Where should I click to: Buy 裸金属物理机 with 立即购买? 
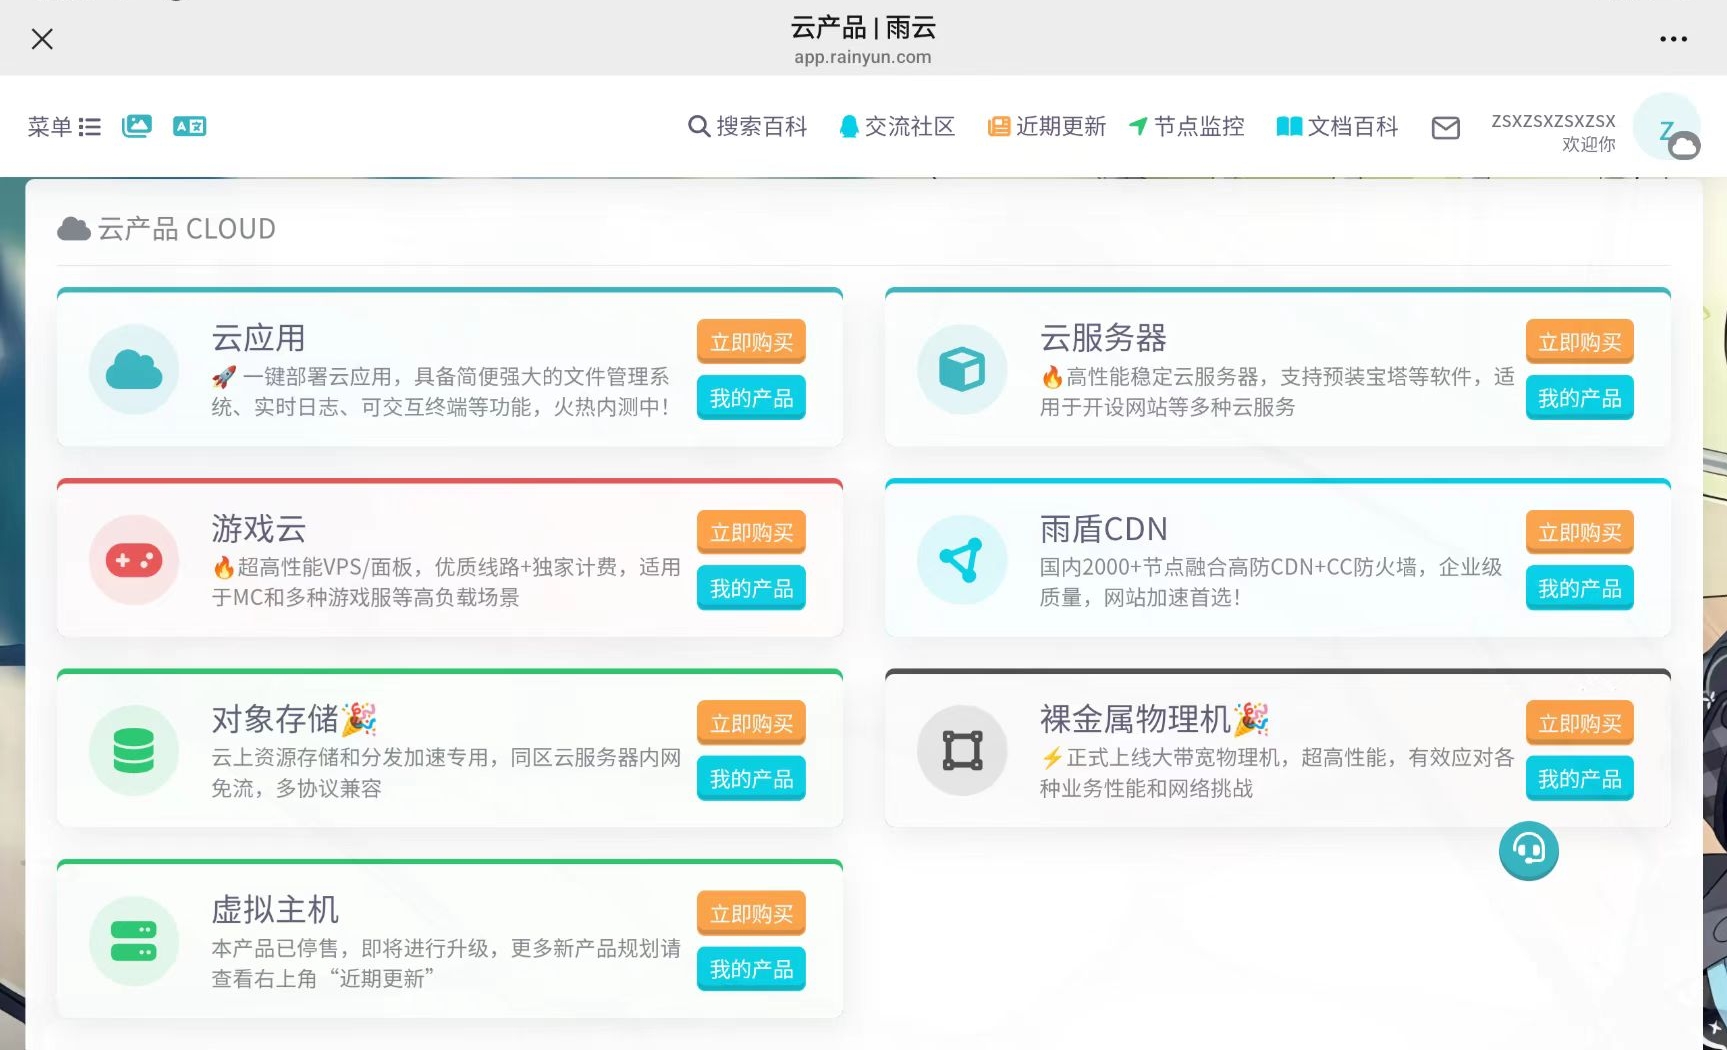(x=1579, y=723)
